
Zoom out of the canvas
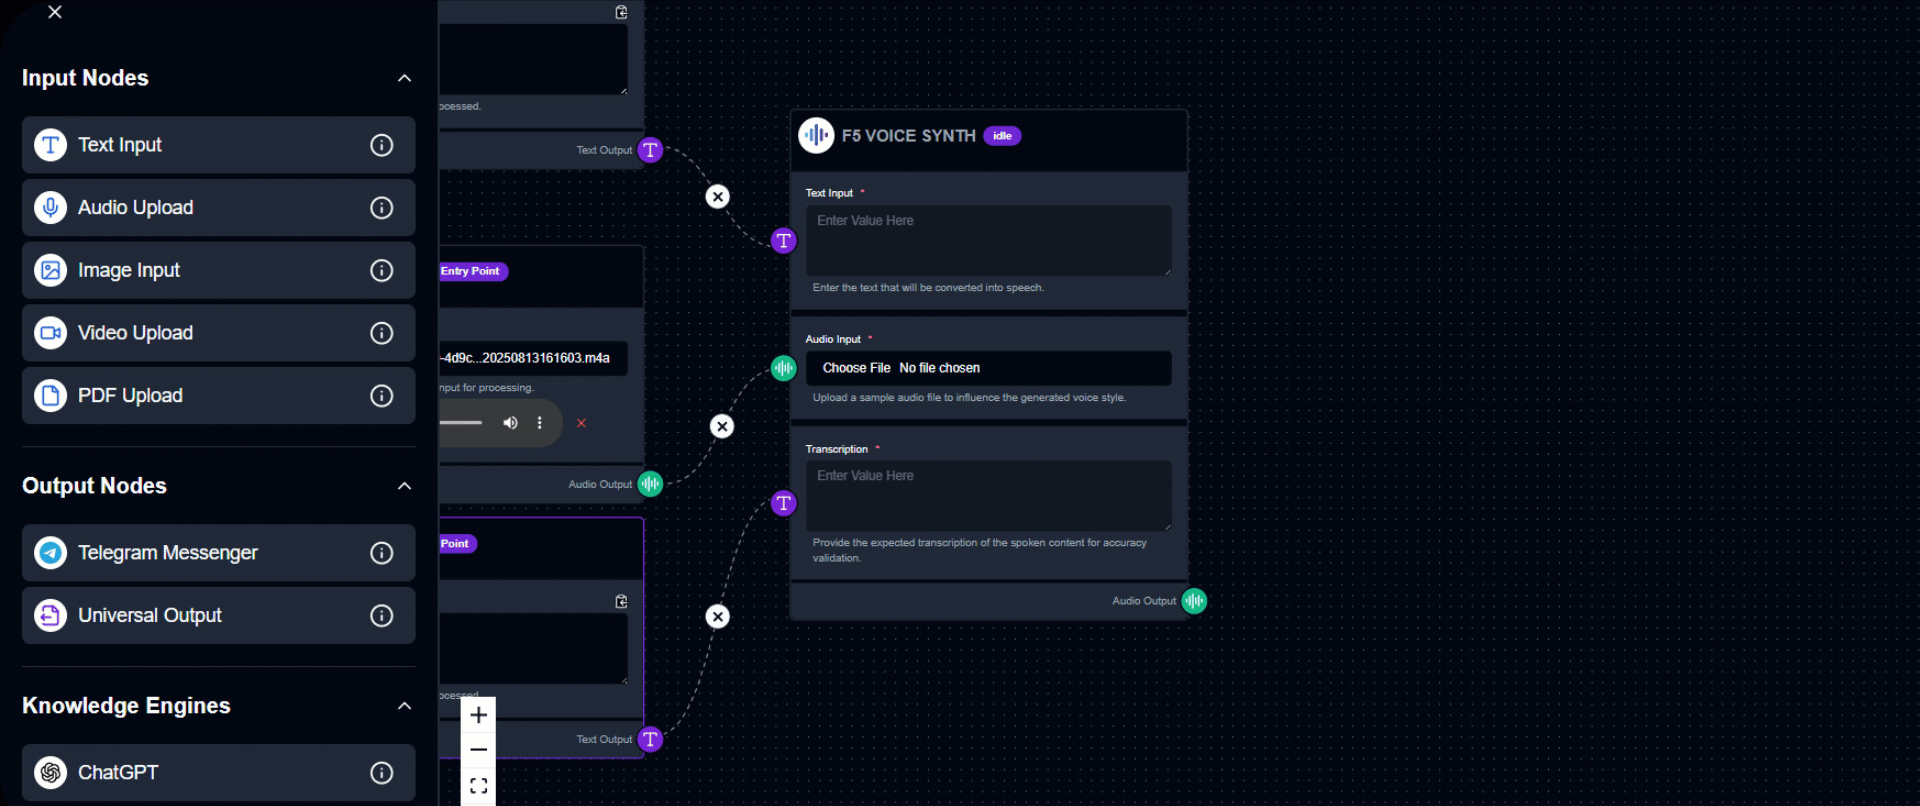[478, 750]
